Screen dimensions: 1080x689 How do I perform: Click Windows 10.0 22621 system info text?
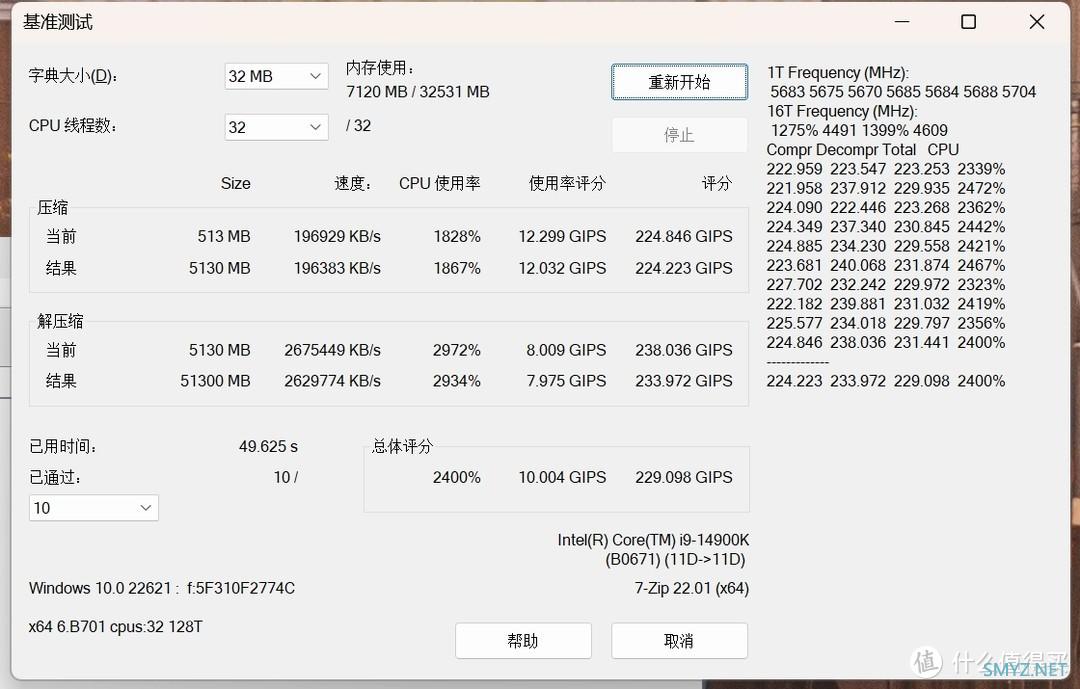pos(162,588)
